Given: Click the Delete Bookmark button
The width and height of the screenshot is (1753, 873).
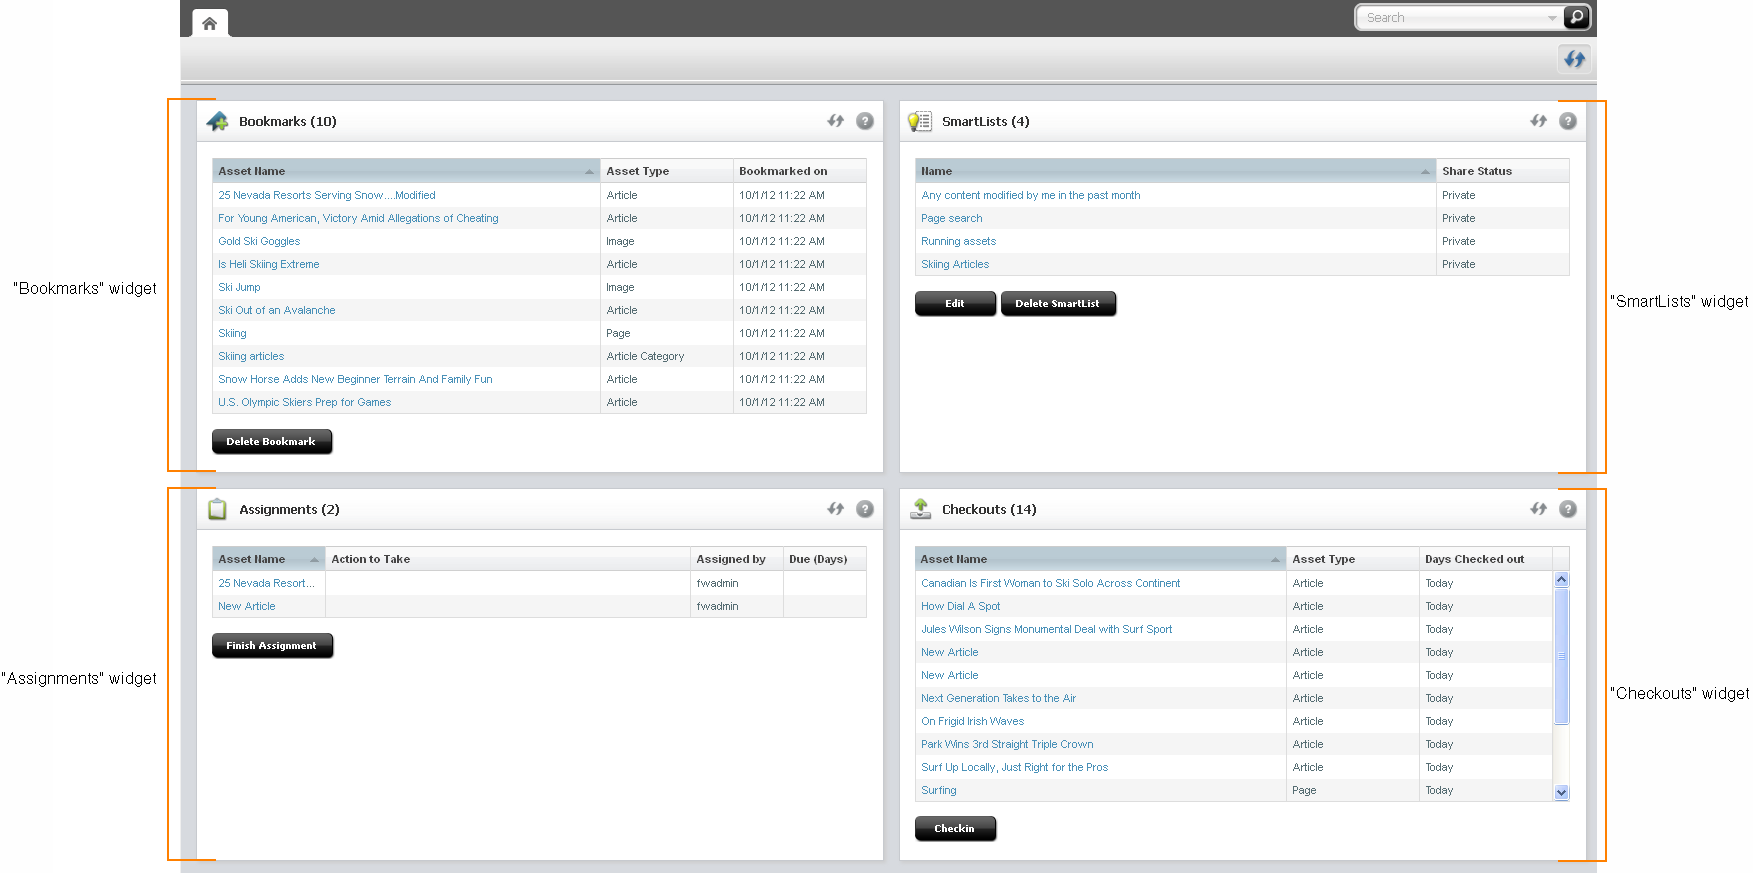Looking at the screenshot, I should pyautogui.click(x=271, y=441).
